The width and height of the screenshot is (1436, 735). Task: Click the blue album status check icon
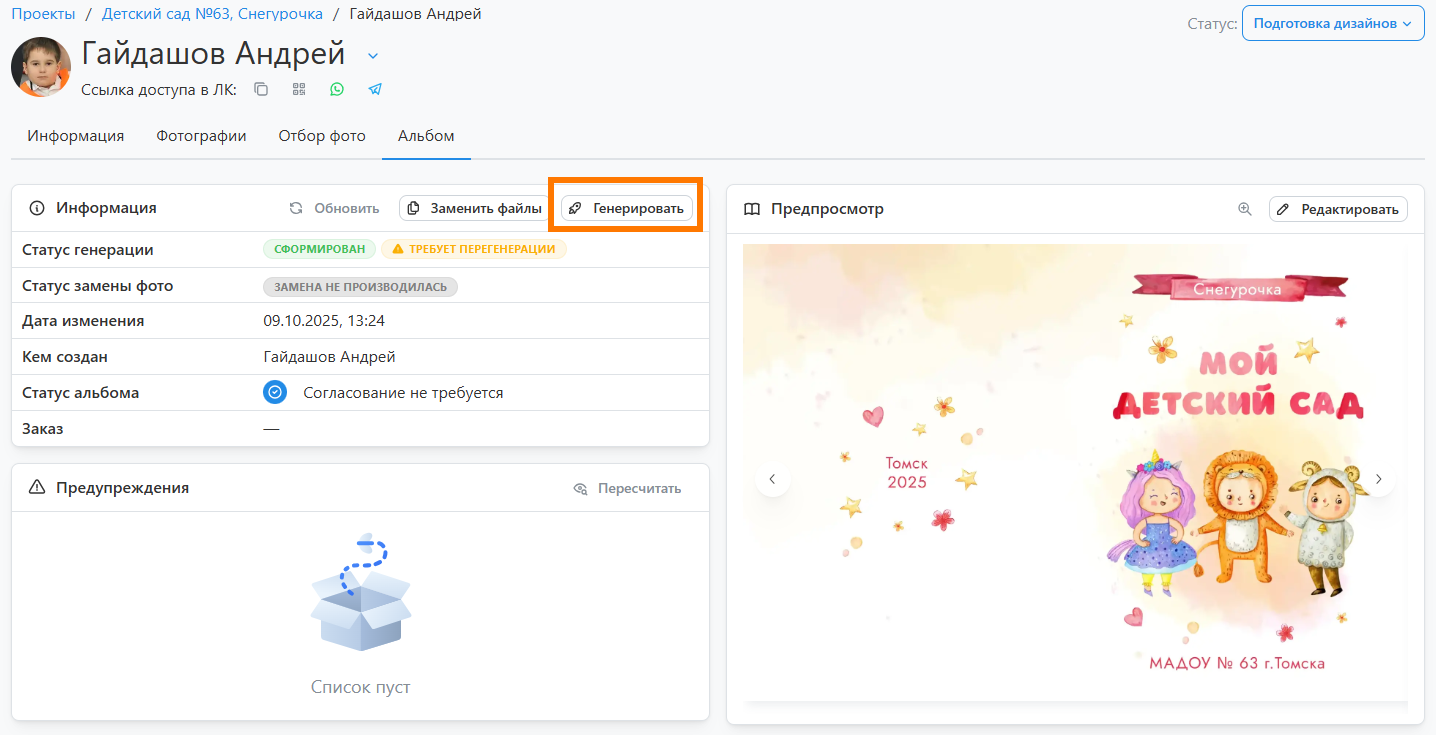coord(275,393)
